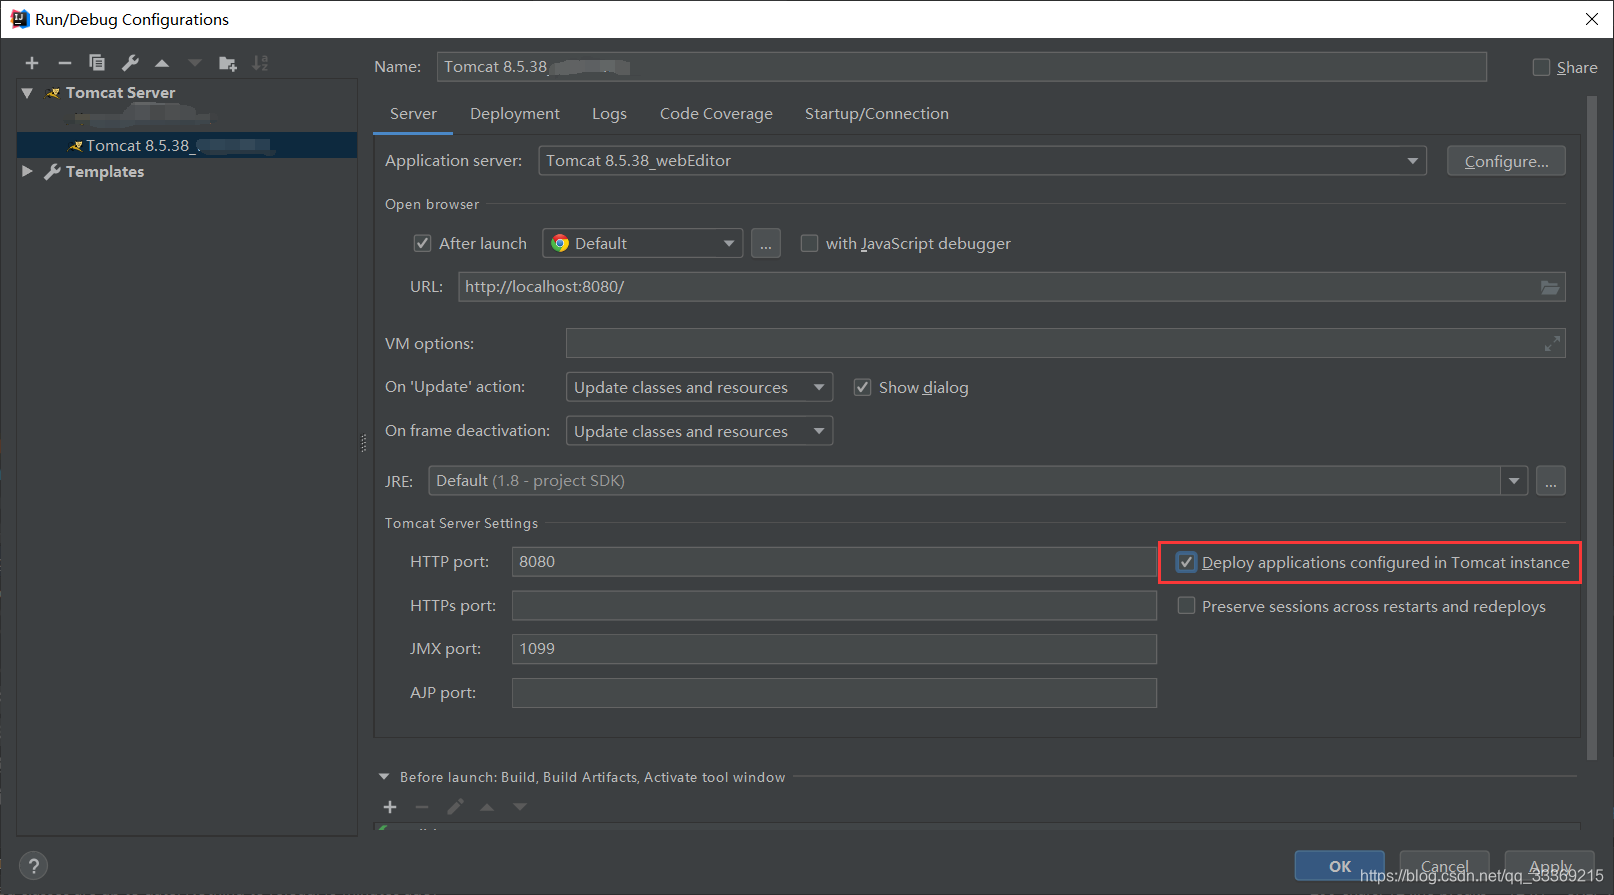Toggle Deploy applications configured in Tomcat instance
The image size is (1614, 895).
(1186, 562)
